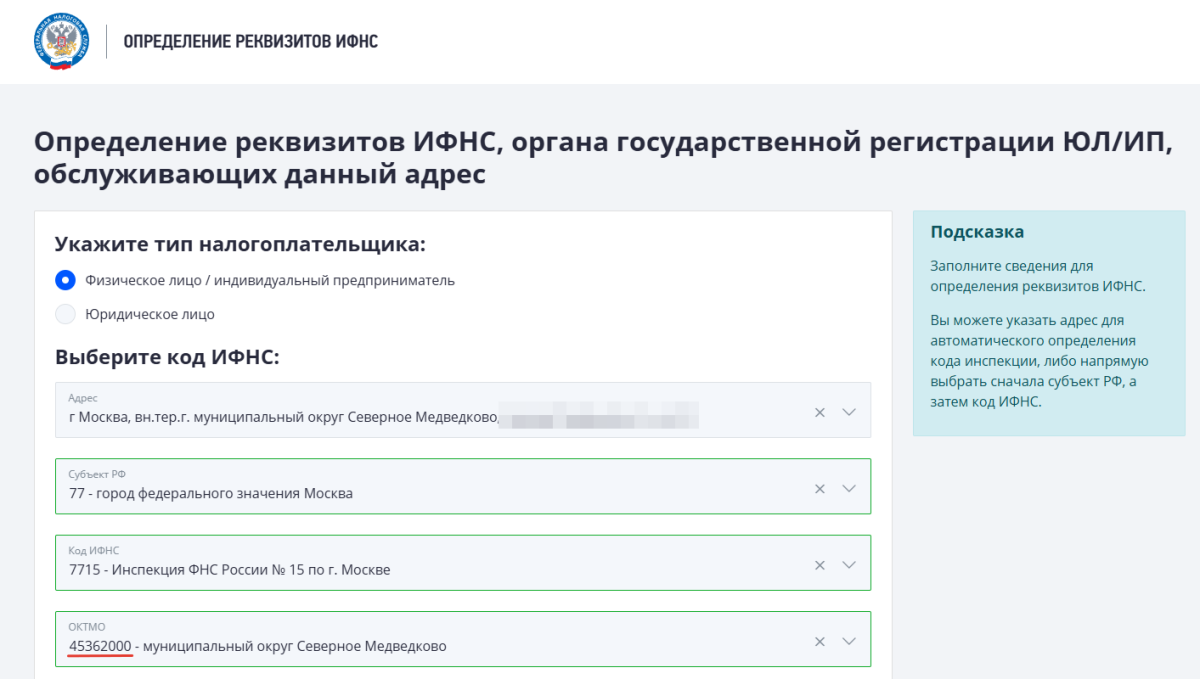Expand the Адрес dropdown chevron
The image size is (1200, 679).
click(849, 412)
